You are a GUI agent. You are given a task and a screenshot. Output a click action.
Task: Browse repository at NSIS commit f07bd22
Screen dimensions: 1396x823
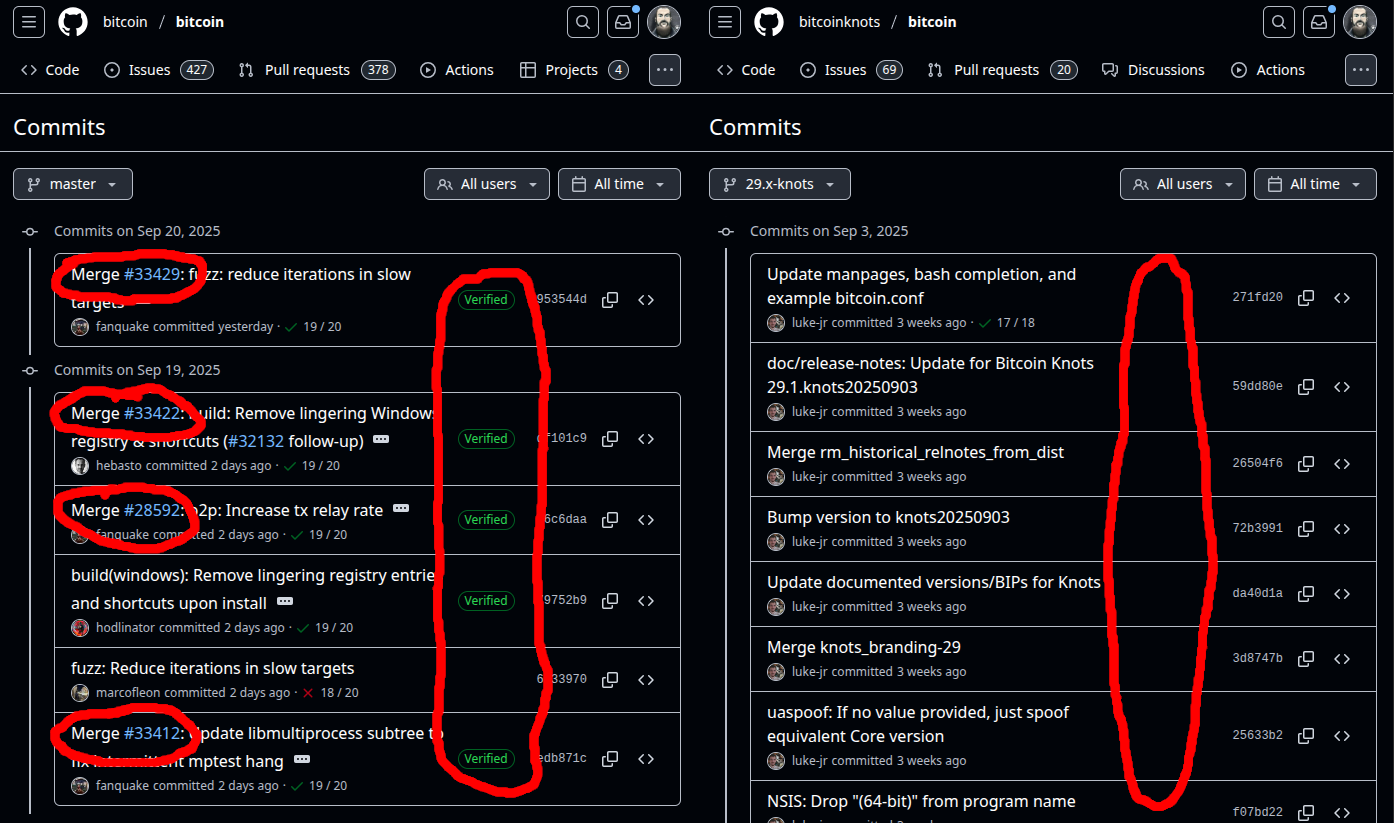(1342, 813)
